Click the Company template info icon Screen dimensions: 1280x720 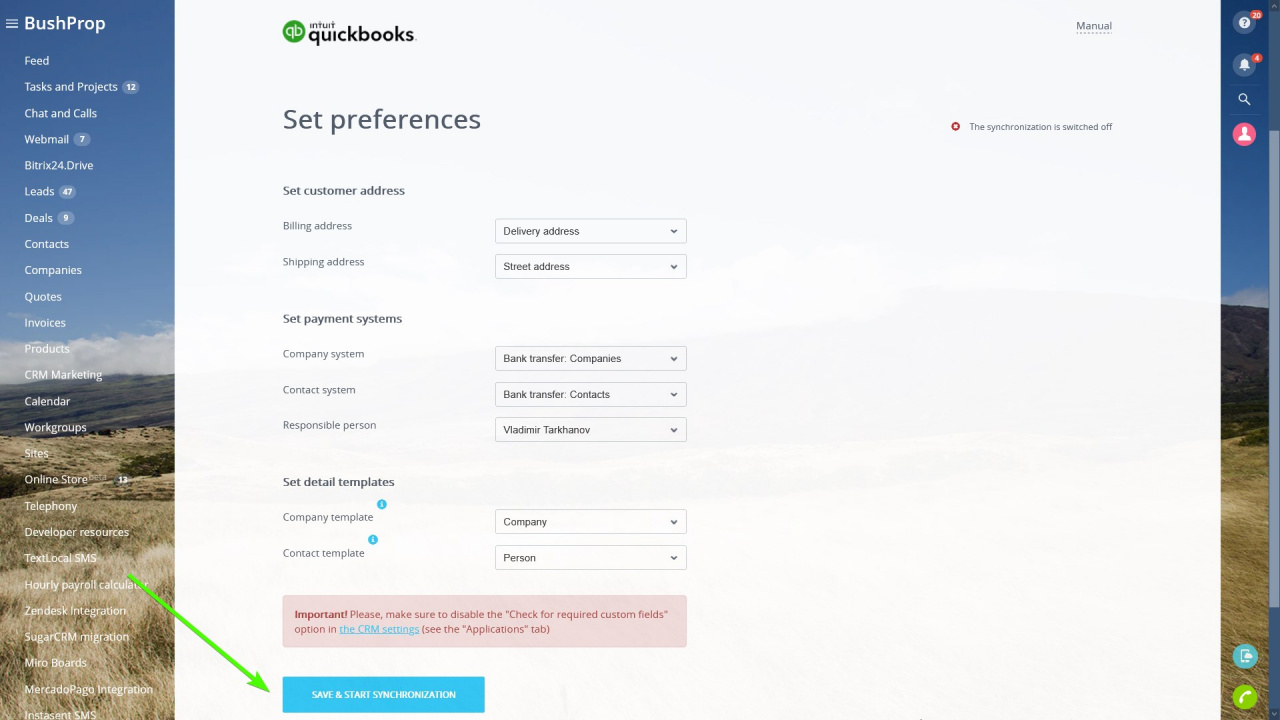(x=382, y=504)
